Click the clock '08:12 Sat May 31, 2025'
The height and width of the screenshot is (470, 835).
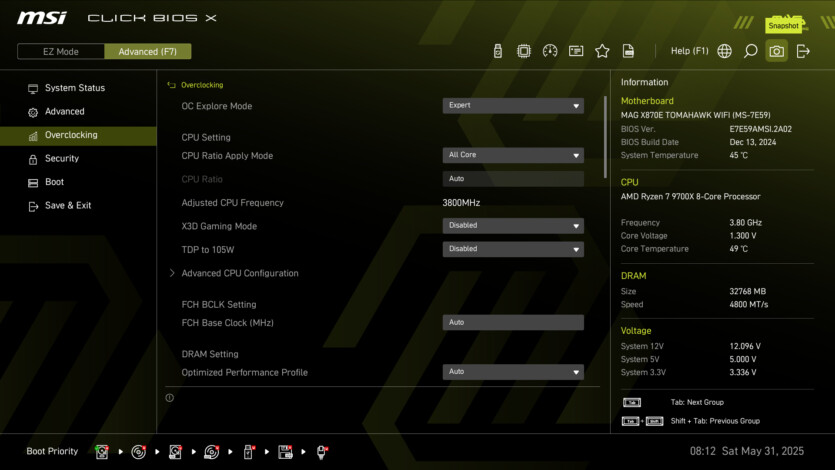(747, 451)
